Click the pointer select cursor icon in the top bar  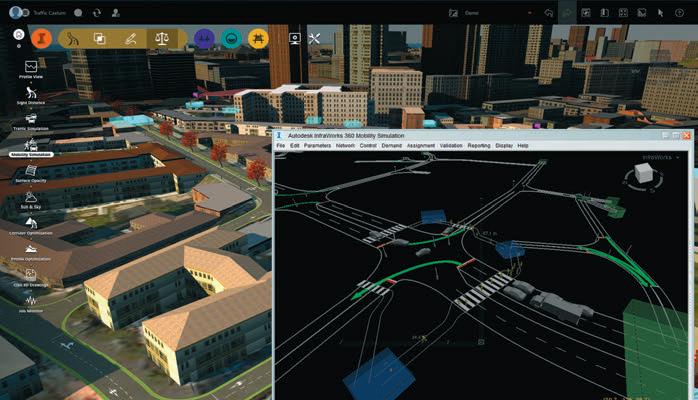661,13
